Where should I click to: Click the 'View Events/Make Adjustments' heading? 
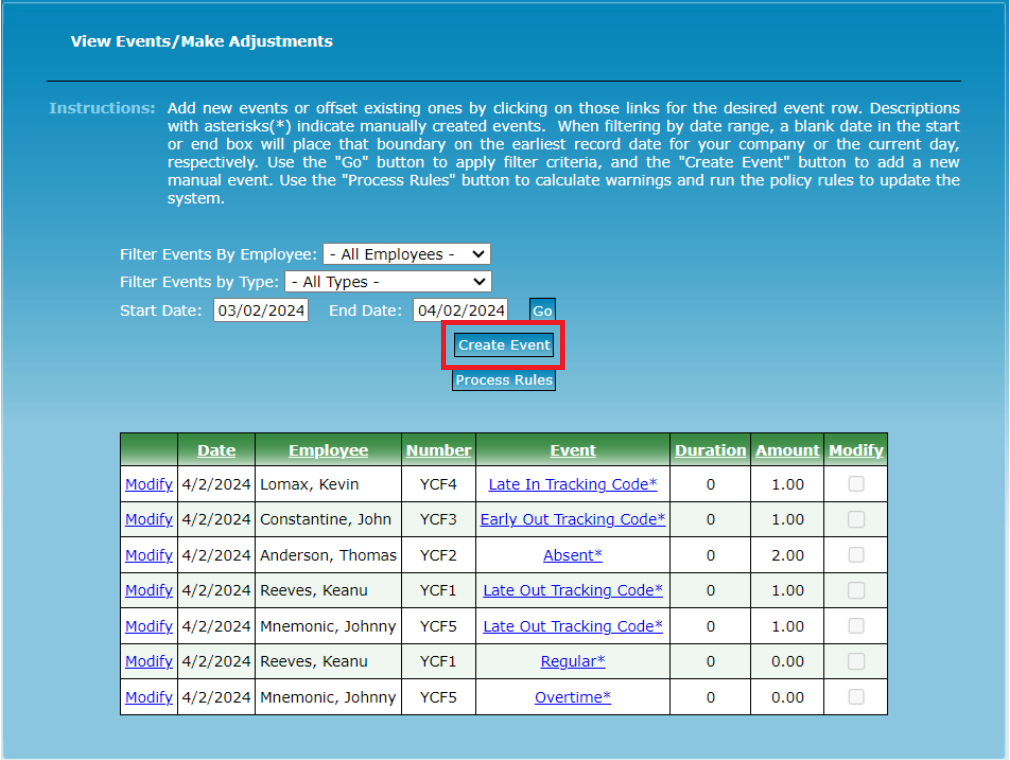(x=202, y=41)
